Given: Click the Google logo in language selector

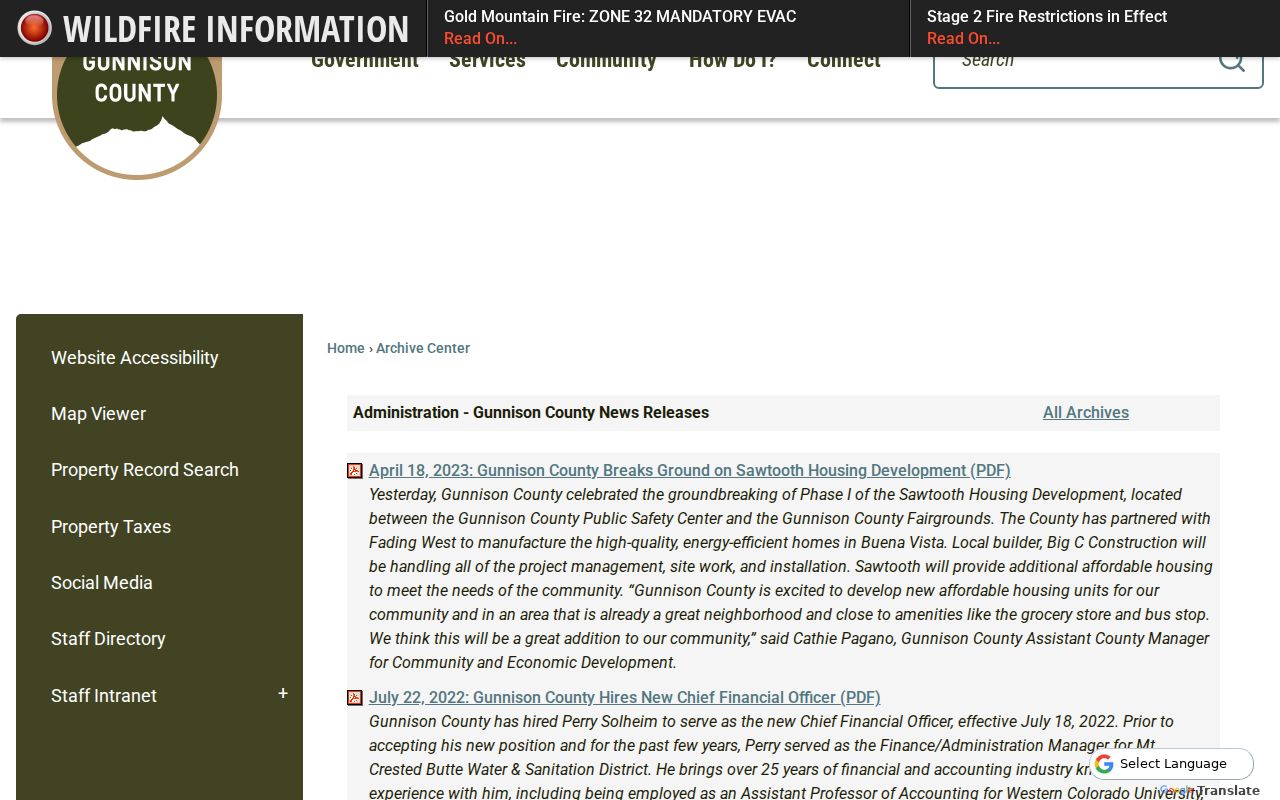Looking at the screenshot, I should point(1104,764).
